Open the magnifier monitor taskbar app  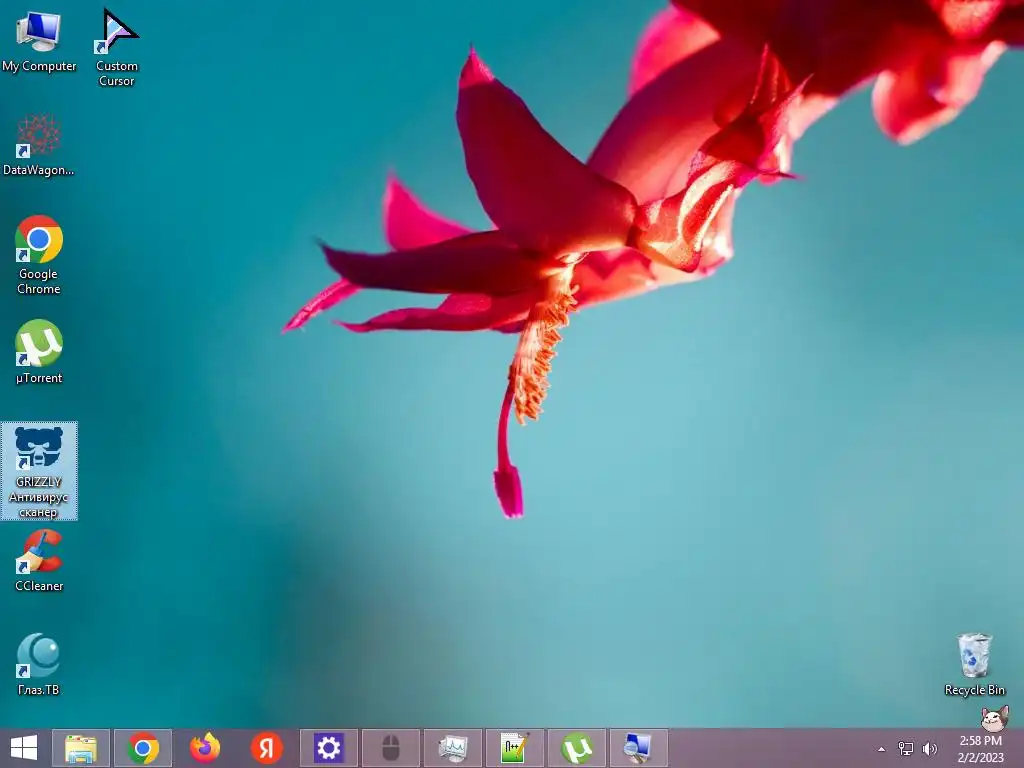pos(639,748)
